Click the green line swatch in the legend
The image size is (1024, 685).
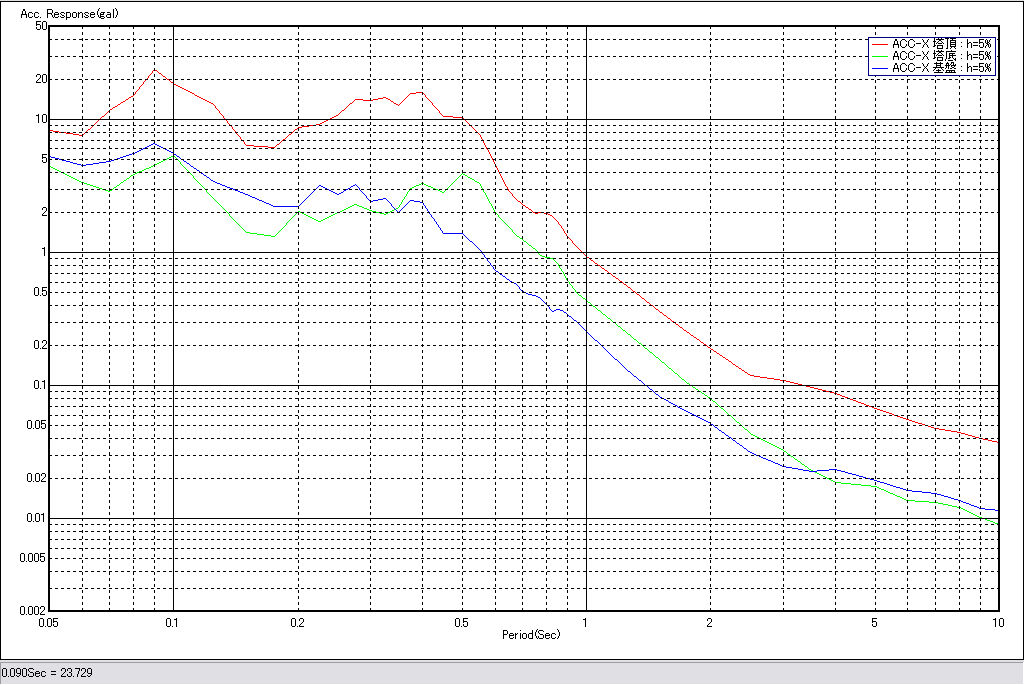880,56
